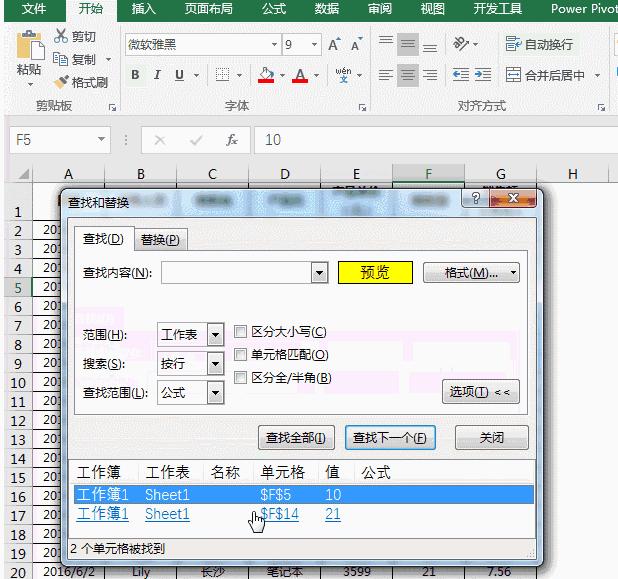Click into the 查找内容 input field
Viewport: 618px width, 579px height.
point(236,272)
